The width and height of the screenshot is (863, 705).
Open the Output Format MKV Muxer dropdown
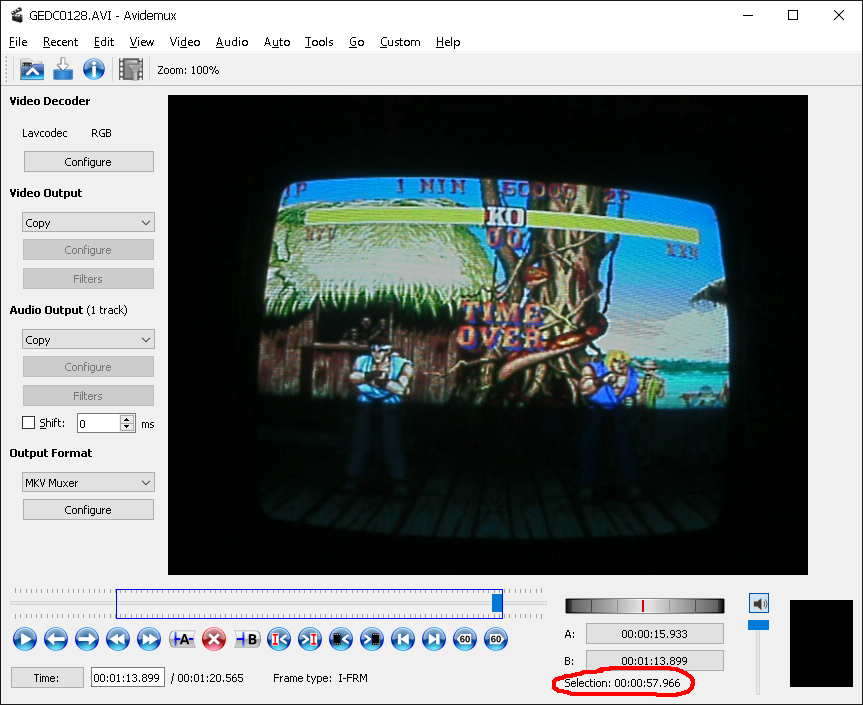point(88,483)
